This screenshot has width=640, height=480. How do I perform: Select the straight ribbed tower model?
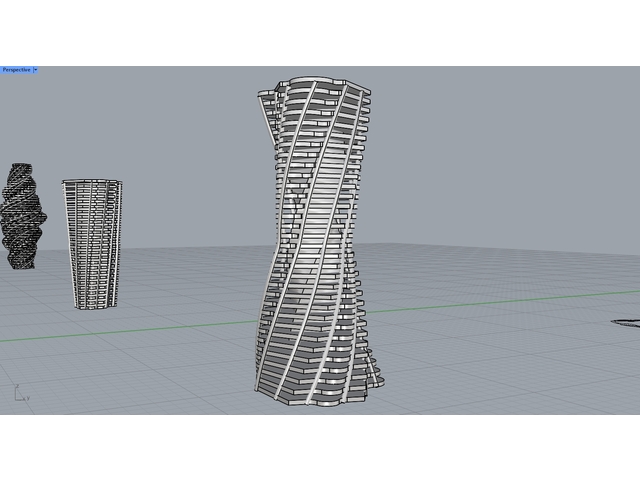pos(90,242)
